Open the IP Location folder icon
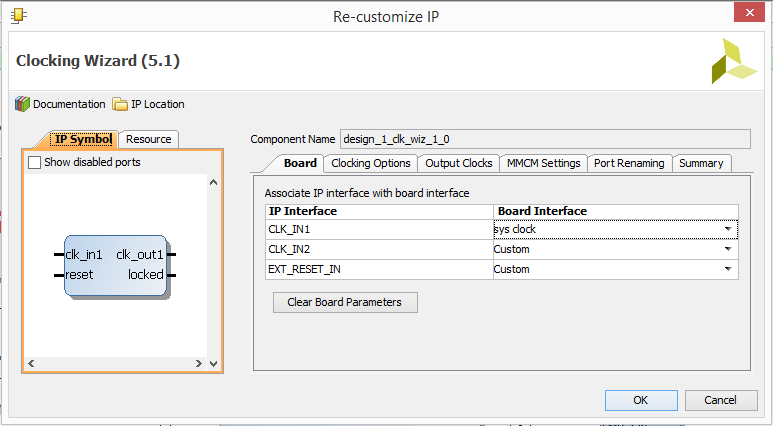Viewport: 773px width, 426px height. pyautogui.click(x=120, y=105)
